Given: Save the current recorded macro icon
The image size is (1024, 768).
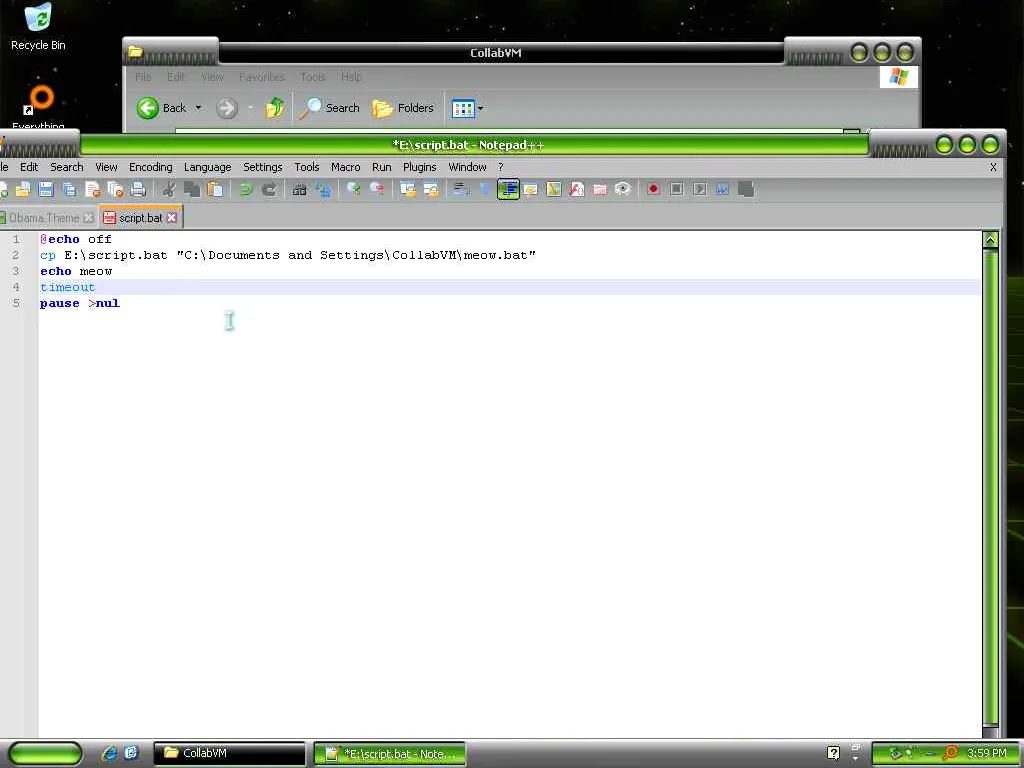Looking at the screenshot, I should pyautogui.click(x=746, y=189).
